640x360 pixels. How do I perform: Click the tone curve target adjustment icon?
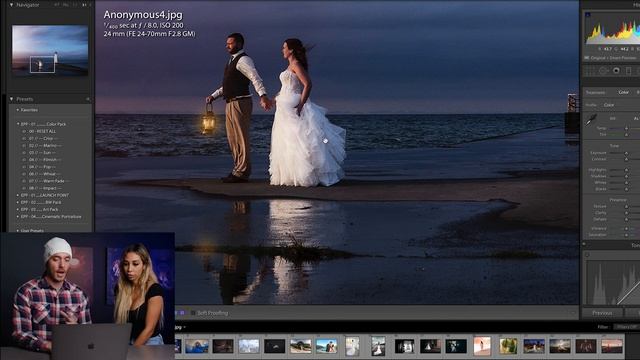587,255
